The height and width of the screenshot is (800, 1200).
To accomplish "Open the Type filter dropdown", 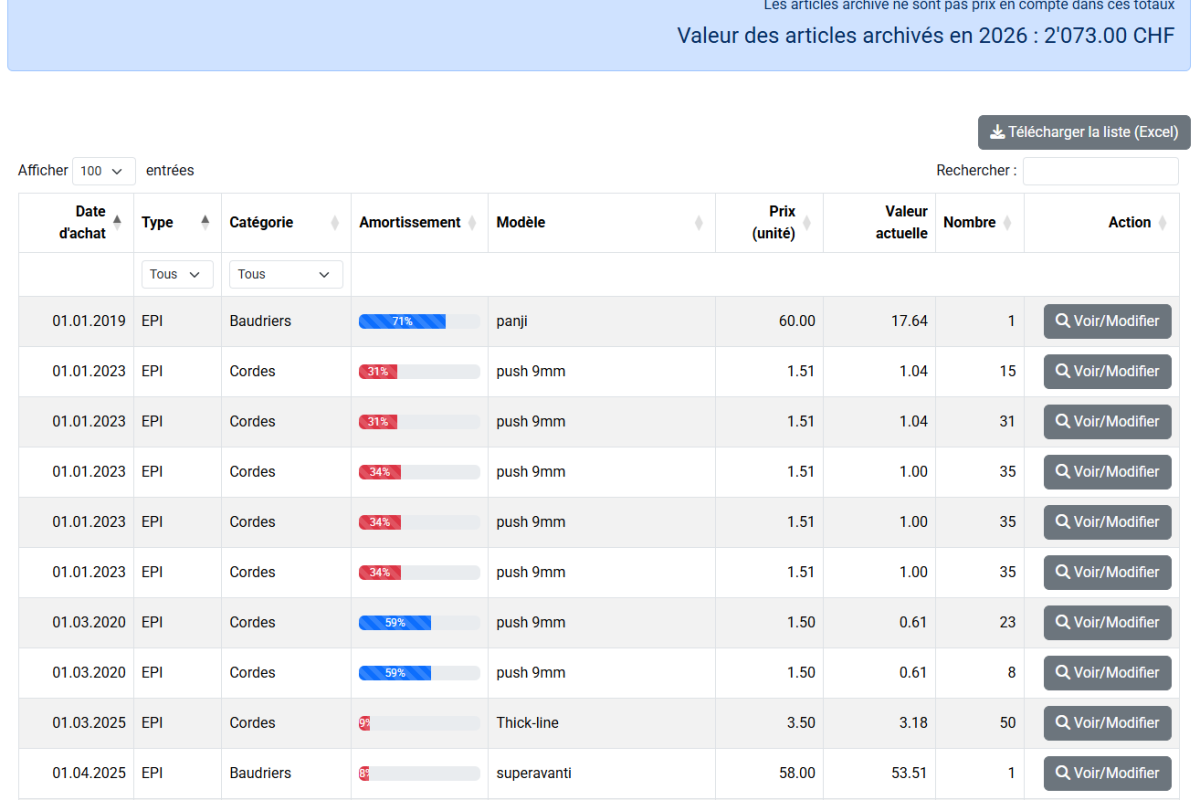I will point(177,274).
